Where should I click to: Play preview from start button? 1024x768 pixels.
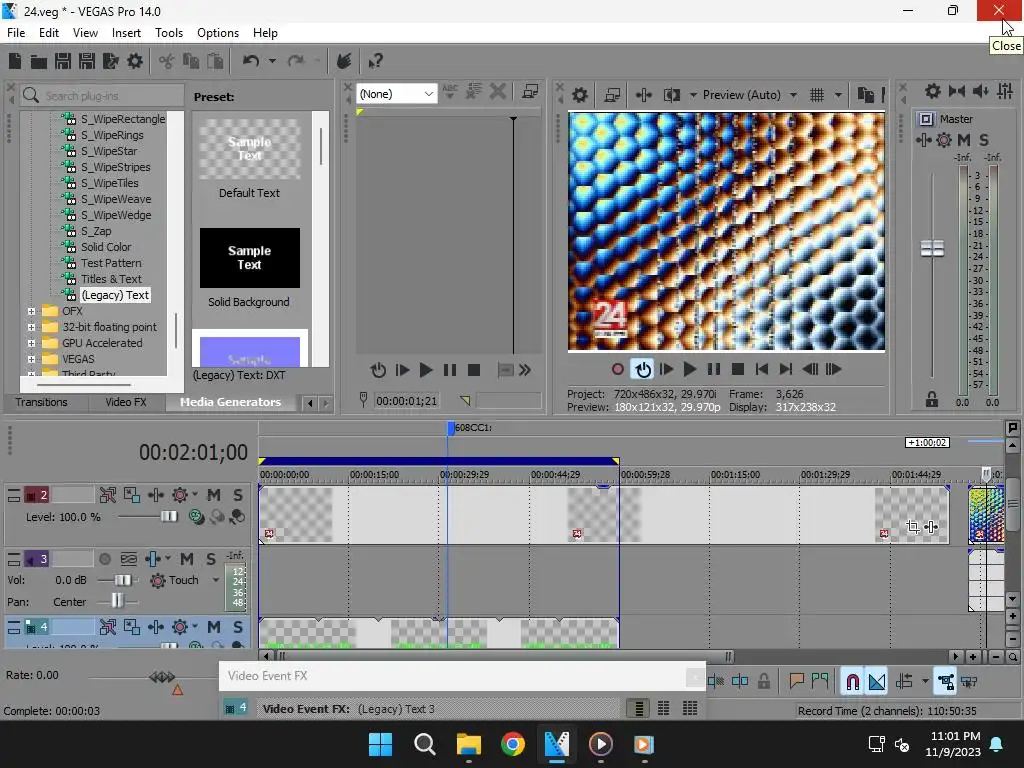click(x=666, y=370)
